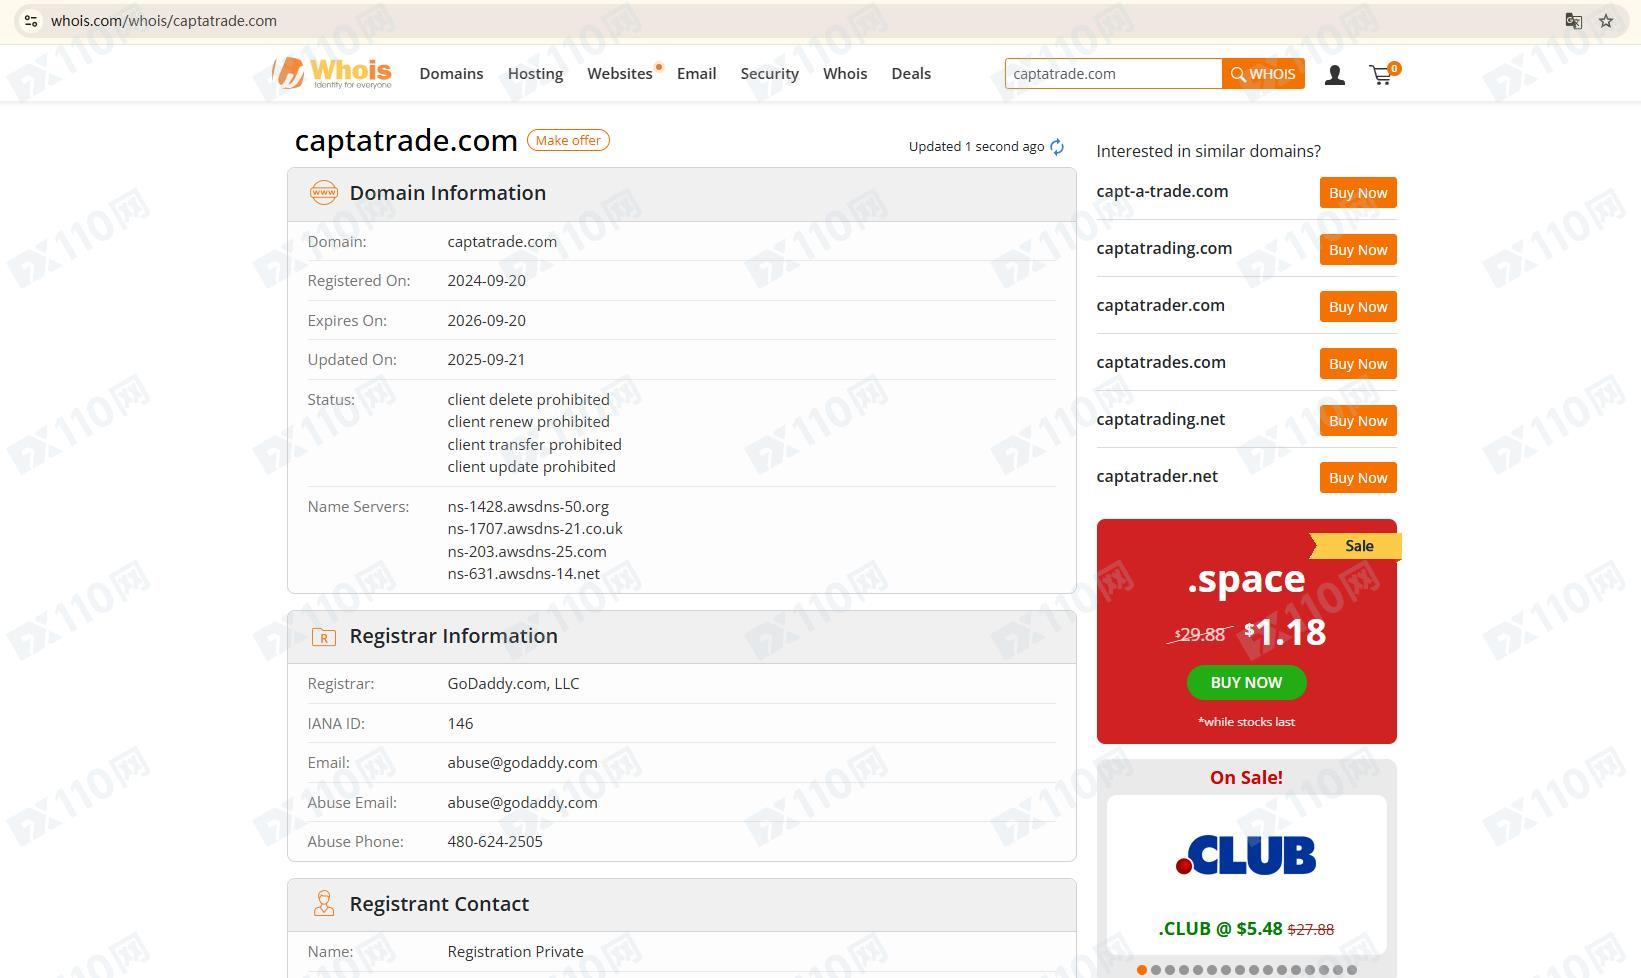Open the Hosting menu
Image resolution: width=1641 pixels, height=978 pixels.
(x=535, y=74)
